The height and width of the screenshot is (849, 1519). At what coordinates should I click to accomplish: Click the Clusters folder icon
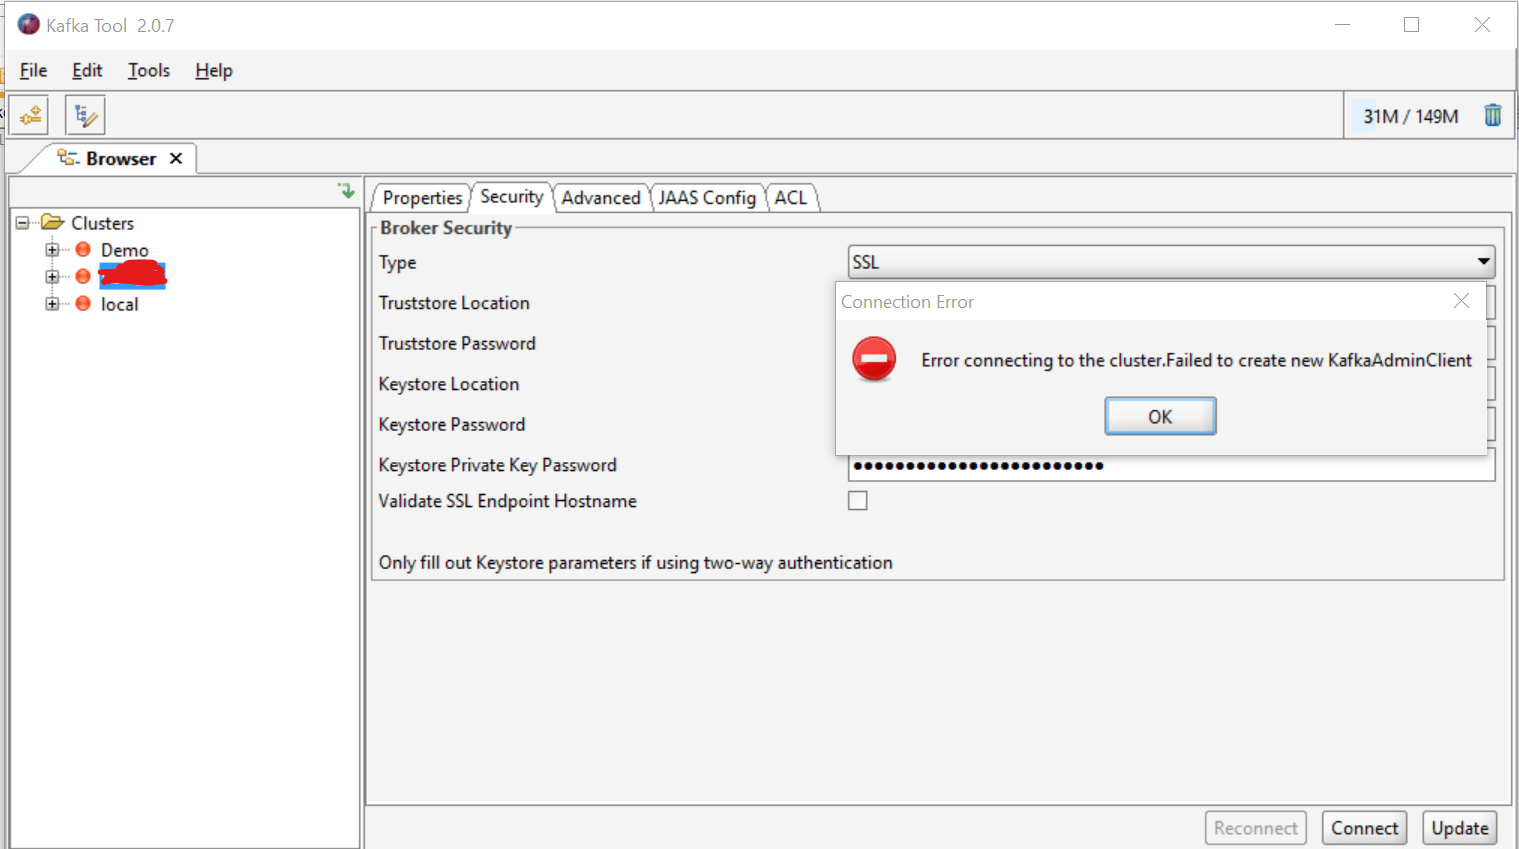pos(52,223)
